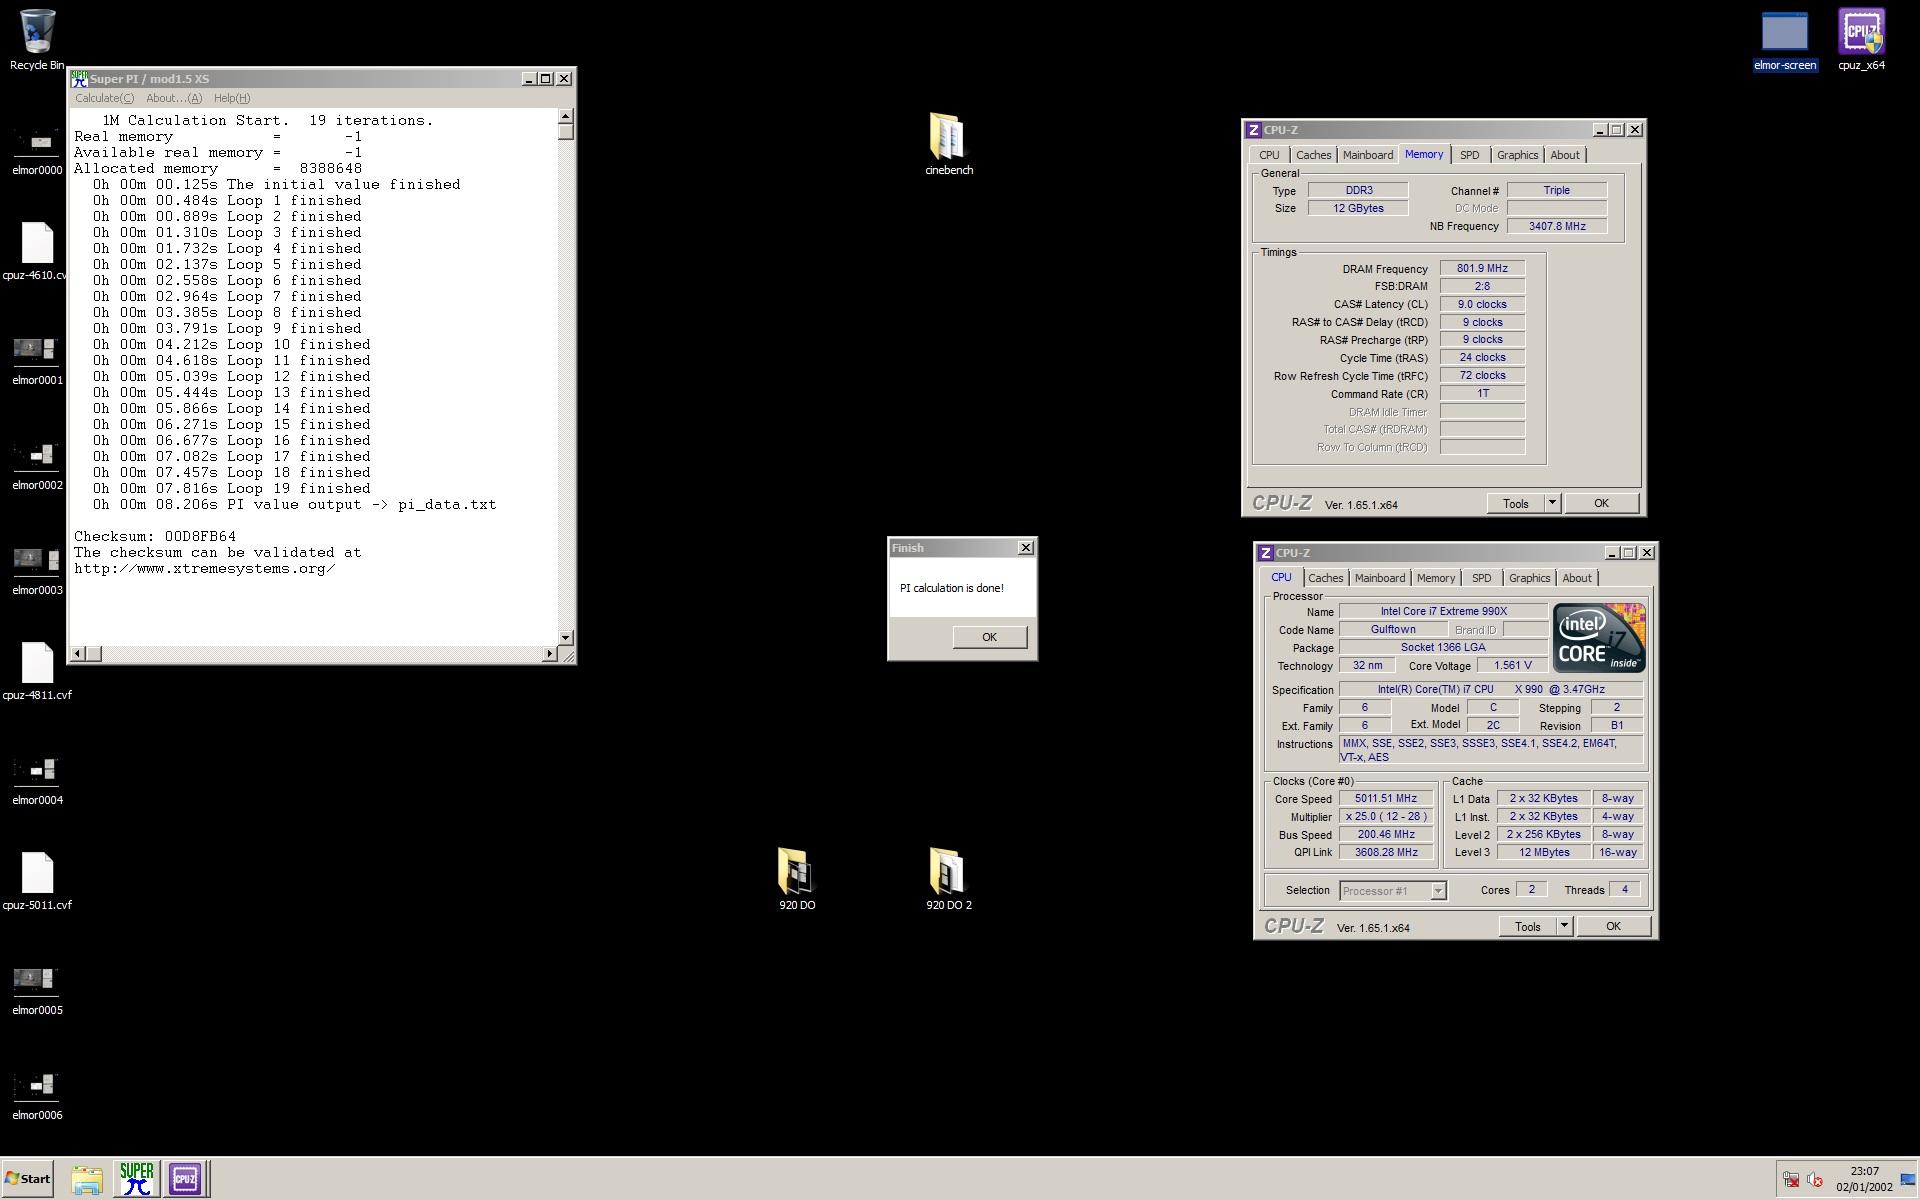Click Super PI vertical scrollbar up arrow

click(566, 116)
